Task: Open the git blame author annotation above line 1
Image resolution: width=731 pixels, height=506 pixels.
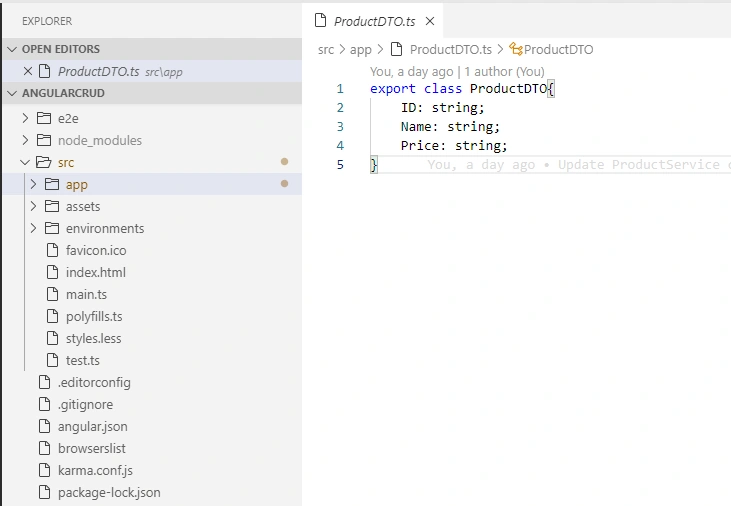Action: pos(457,71)
